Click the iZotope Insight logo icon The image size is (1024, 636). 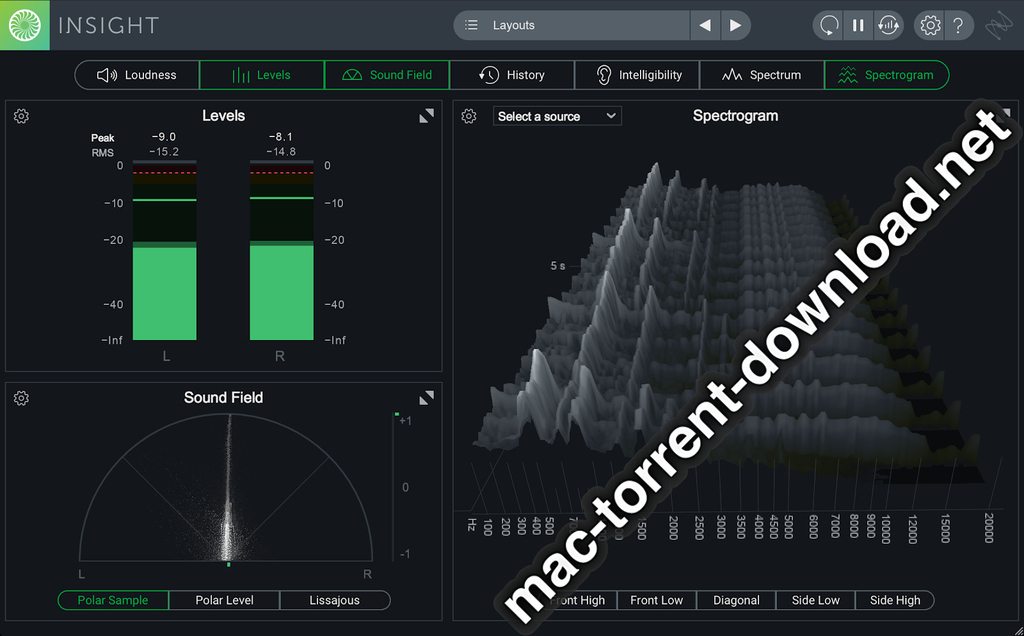click(25, 25)
